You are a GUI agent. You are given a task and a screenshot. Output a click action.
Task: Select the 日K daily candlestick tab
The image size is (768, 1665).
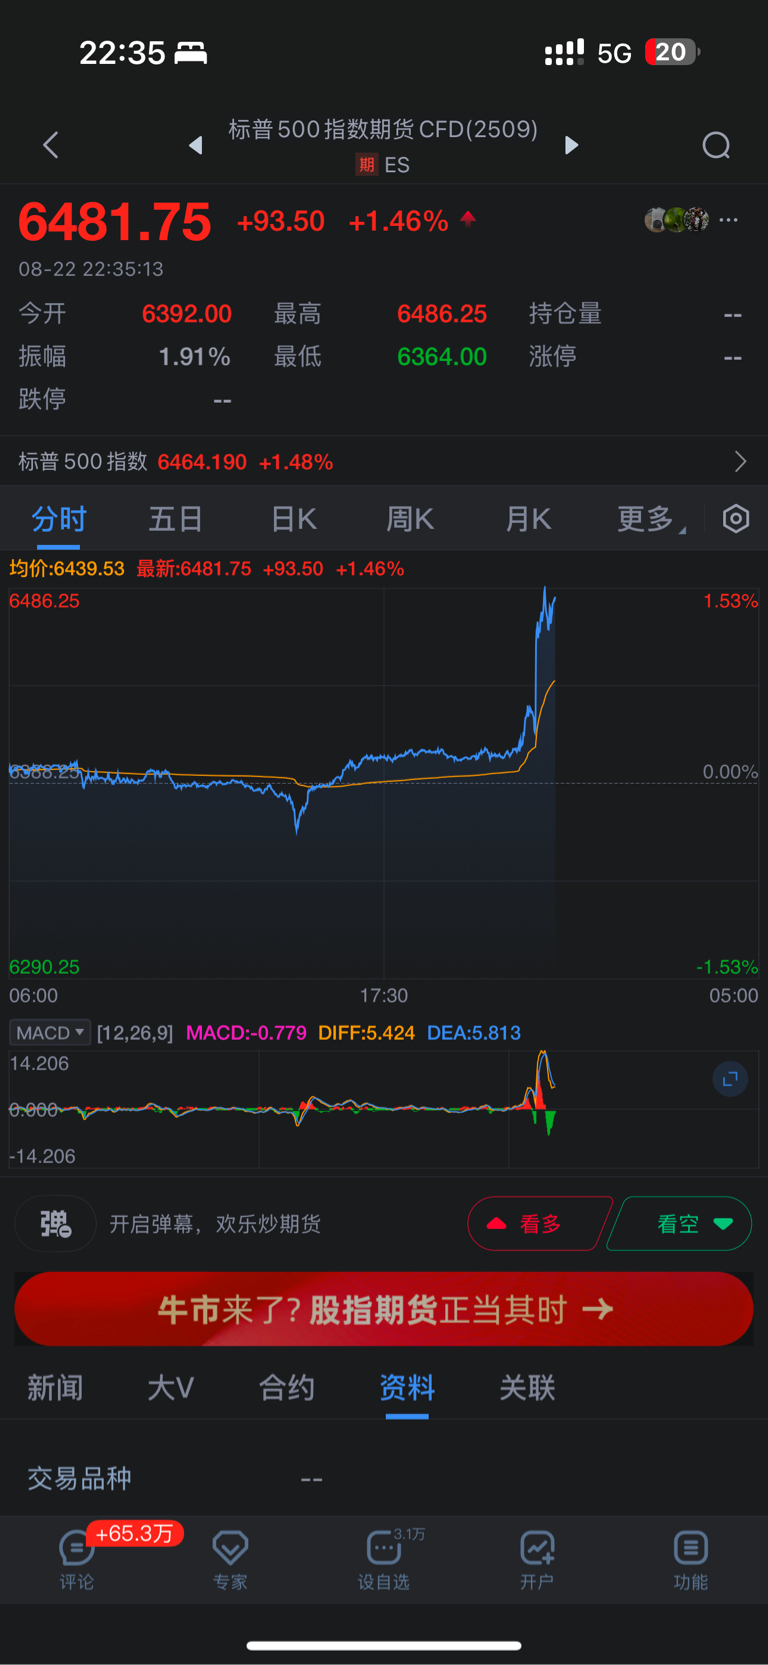click(294, 519)
